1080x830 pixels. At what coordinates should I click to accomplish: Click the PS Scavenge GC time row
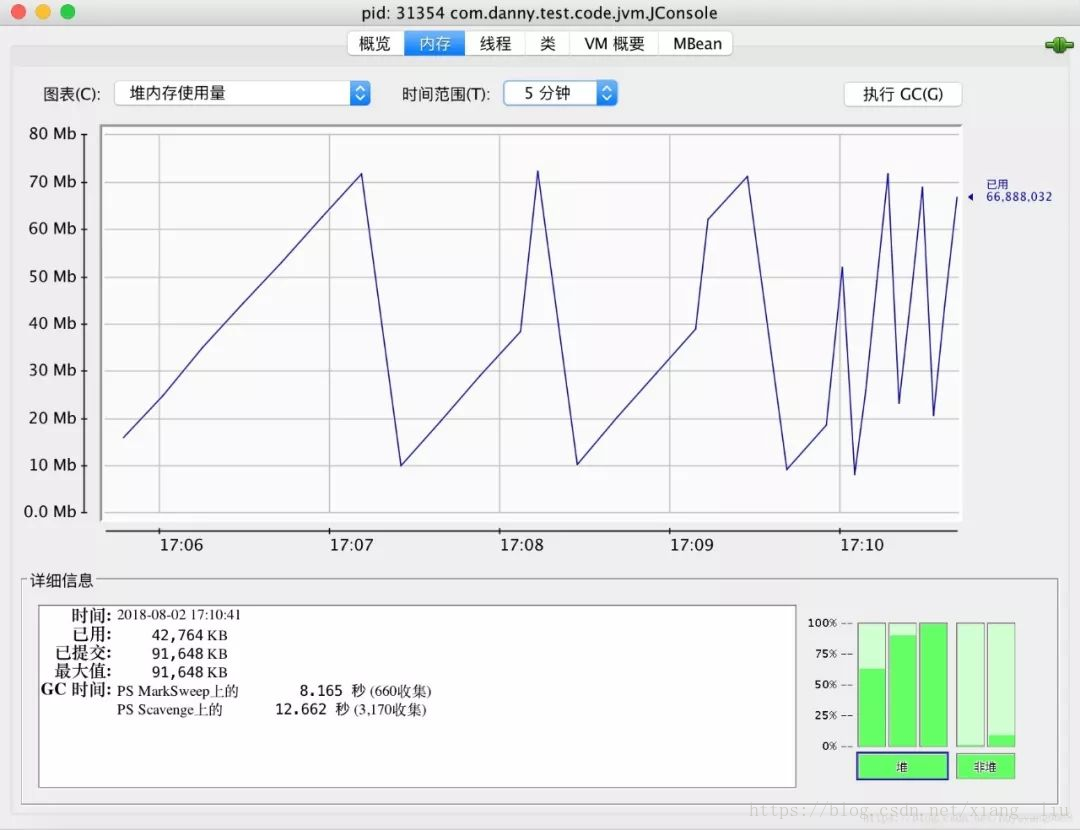coord(271,709)
